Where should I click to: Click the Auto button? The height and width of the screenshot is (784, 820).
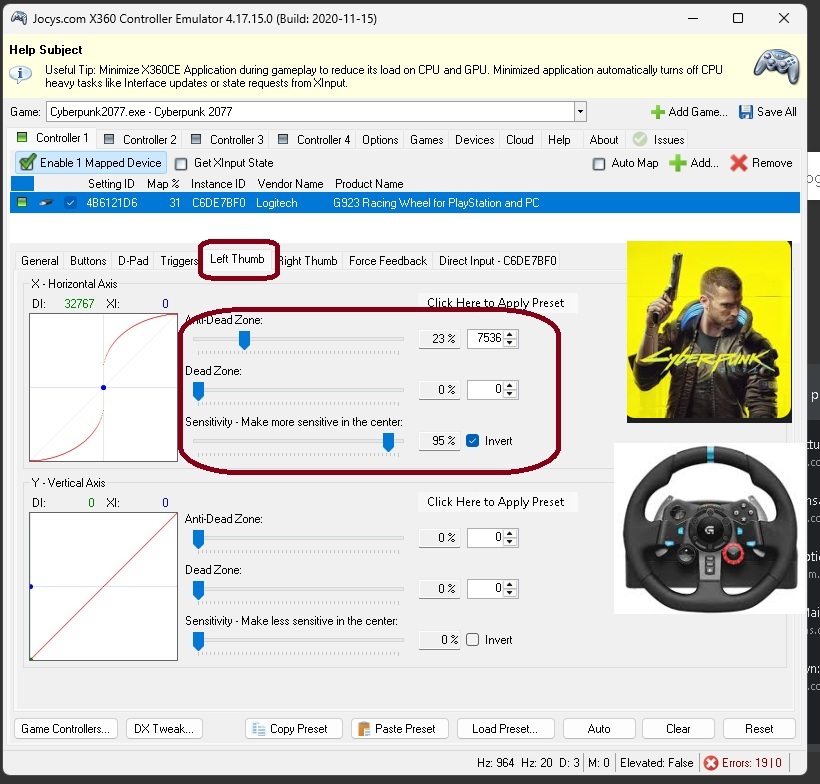click(599, 729)
